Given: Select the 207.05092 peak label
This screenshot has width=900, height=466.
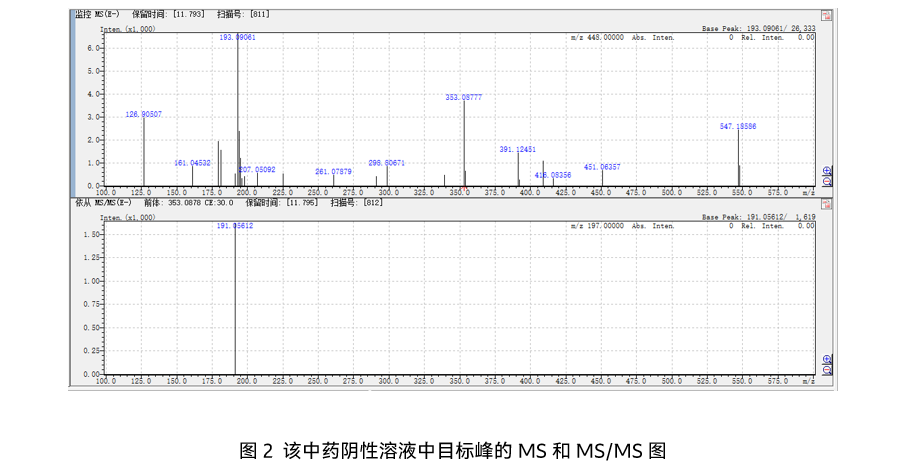Looking at the screenshot, I should point(257,169).
